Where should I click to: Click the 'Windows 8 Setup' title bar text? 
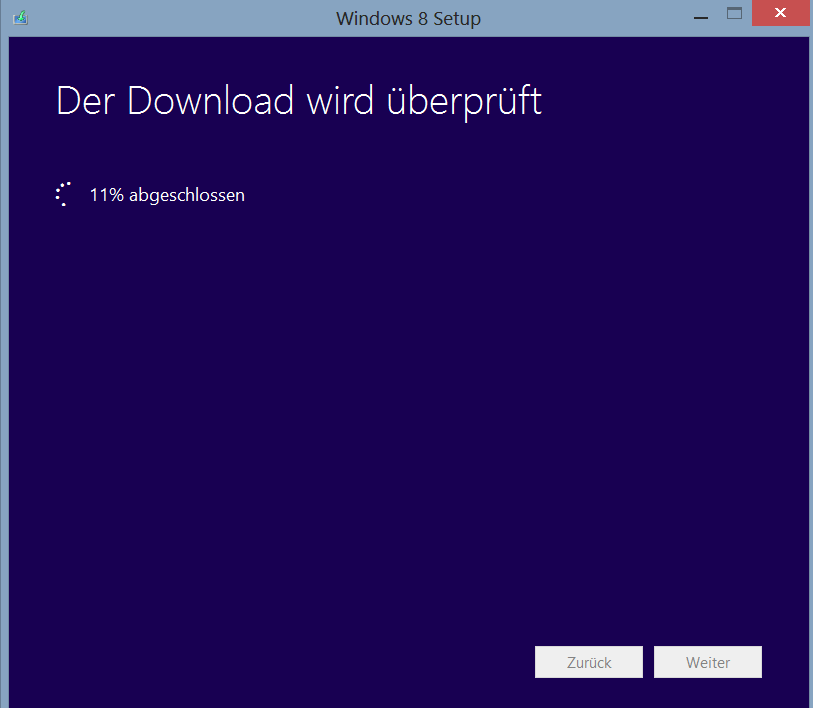408,19
